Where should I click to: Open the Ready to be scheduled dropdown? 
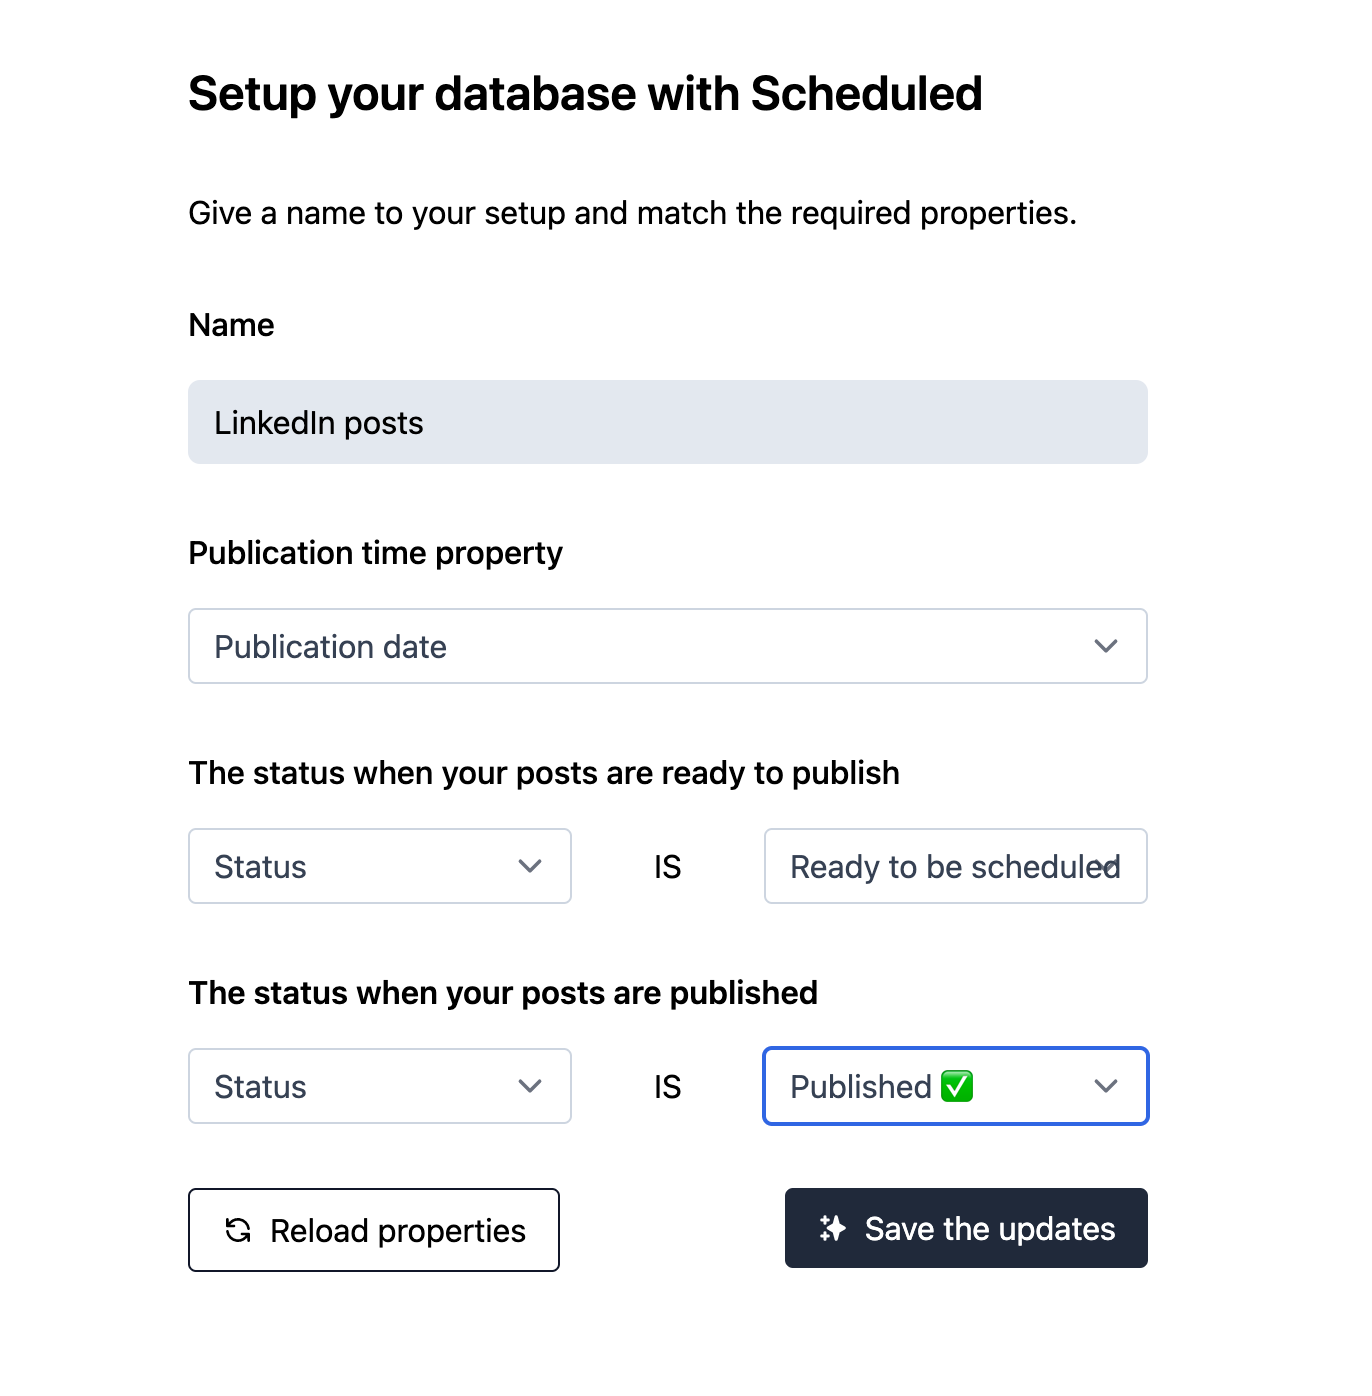coord(955,866)
